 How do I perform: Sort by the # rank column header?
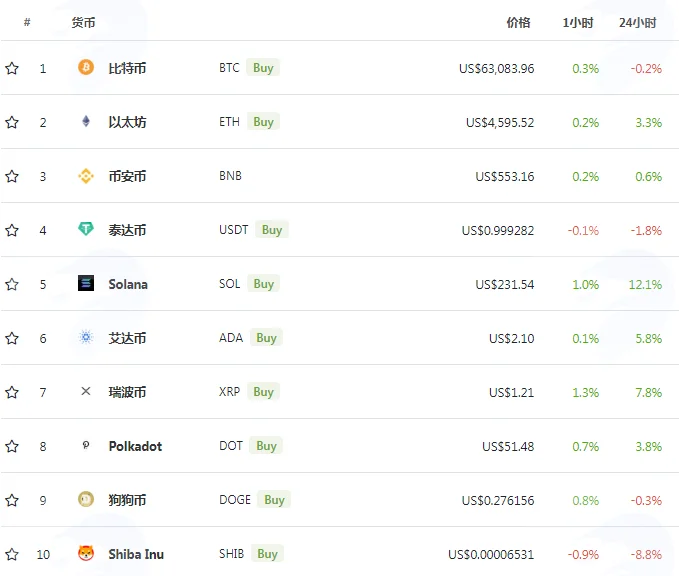pos(27,22)
